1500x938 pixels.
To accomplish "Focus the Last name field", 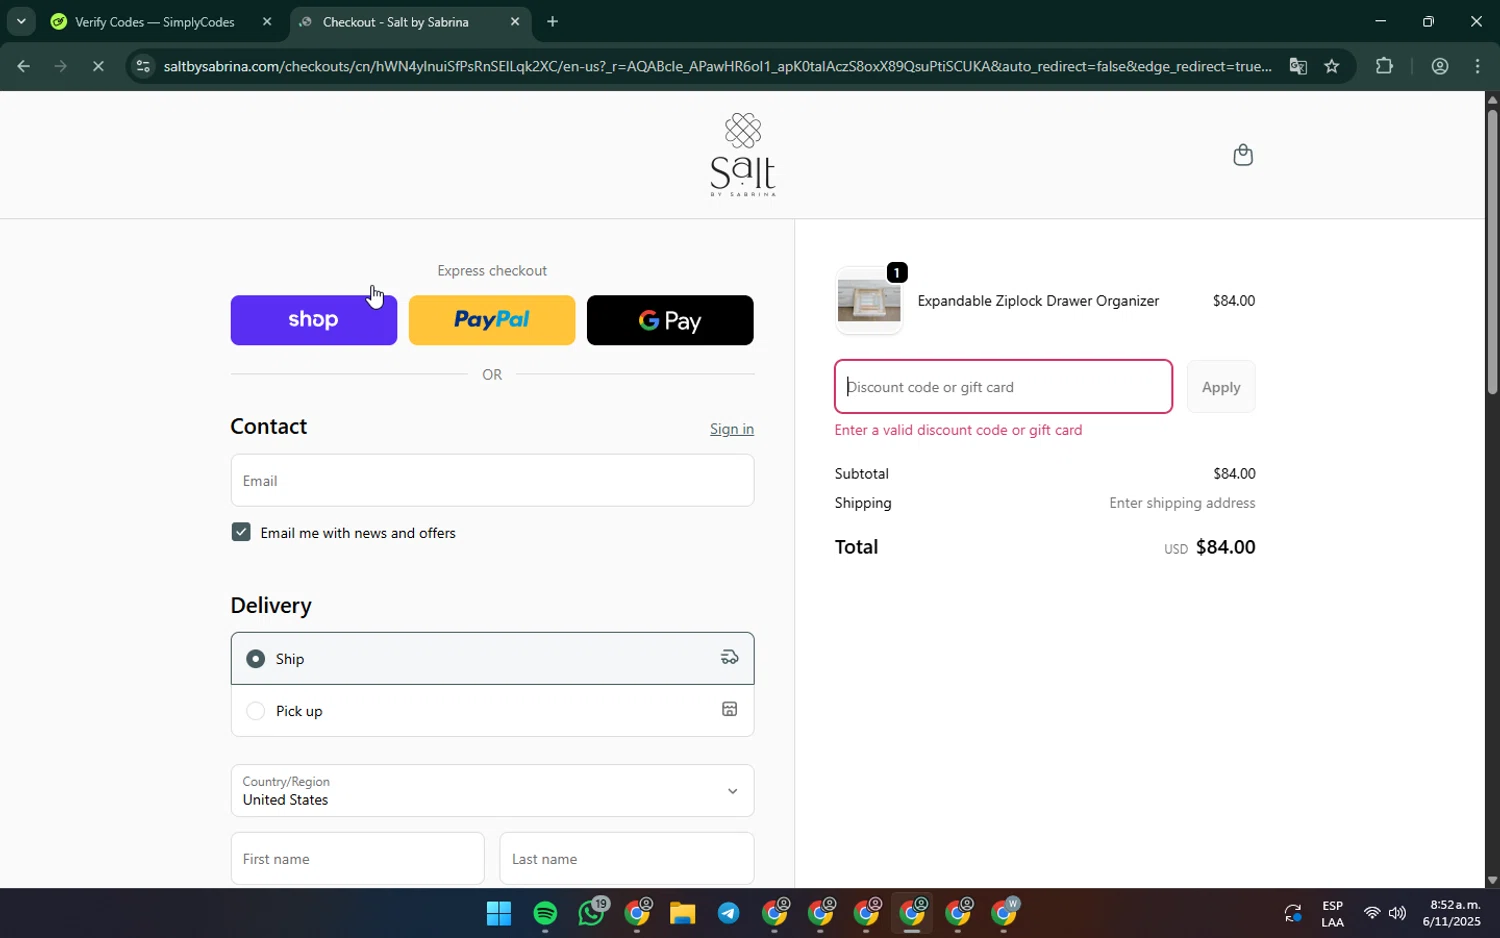I will 627,859.
